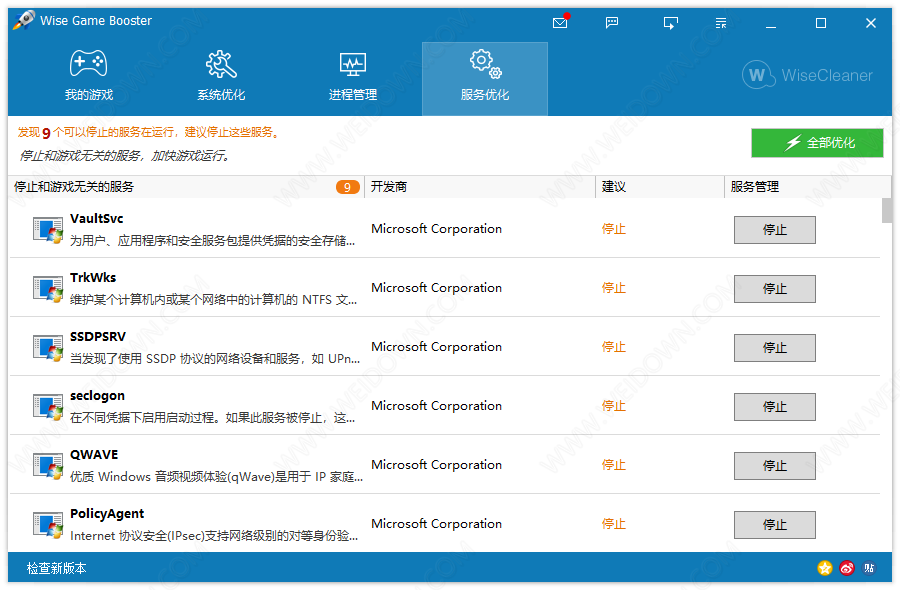Sort by 停止和游戏无关的服务 column header
This screenshot has width=900, height=590.
[x=187, y=187]
